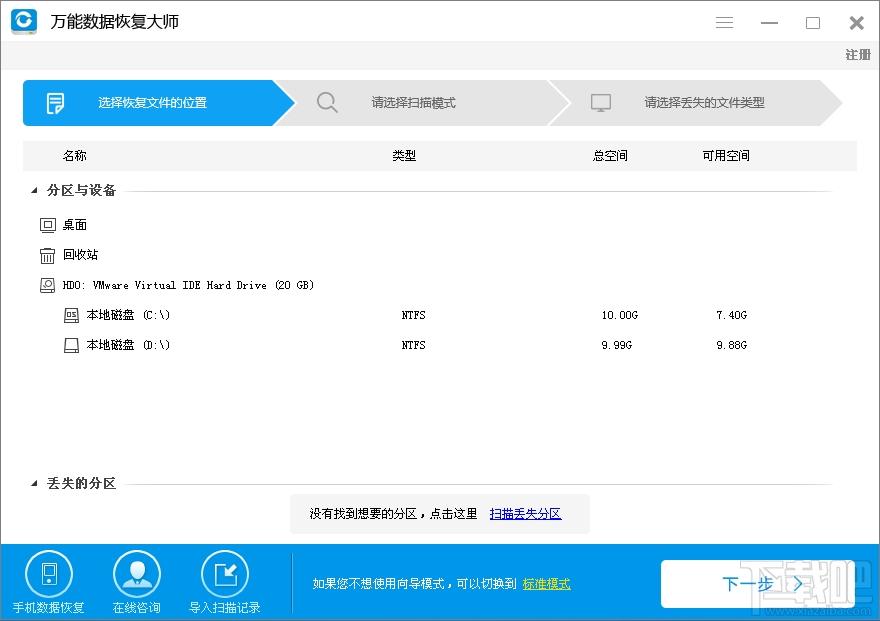
Task: Switch to 标准模式 via link
Action: [547, 584]
